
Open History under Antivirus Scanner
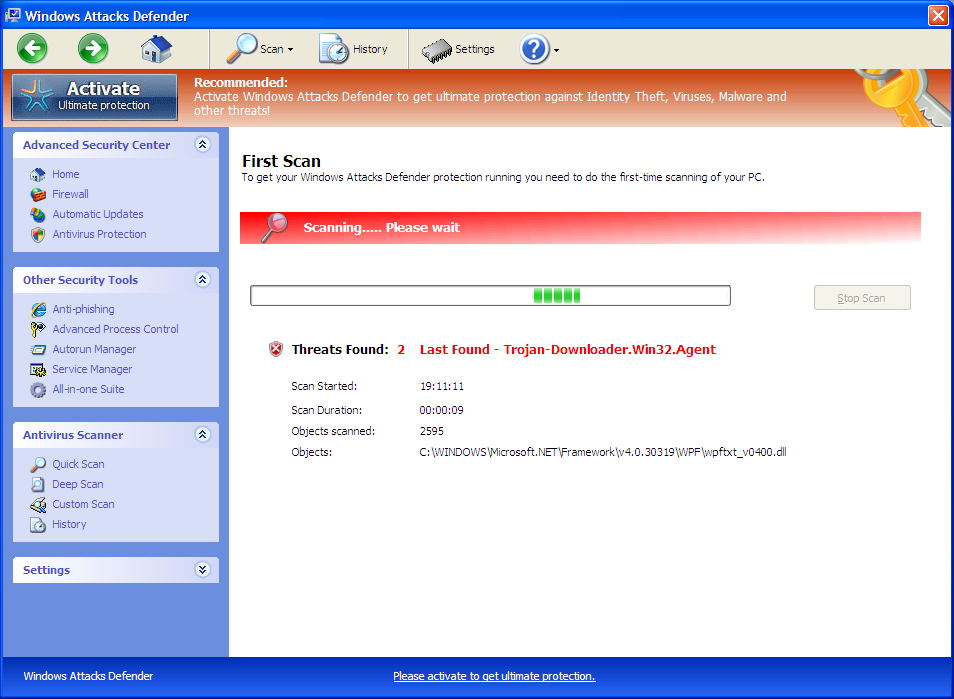tap(69, 524)
